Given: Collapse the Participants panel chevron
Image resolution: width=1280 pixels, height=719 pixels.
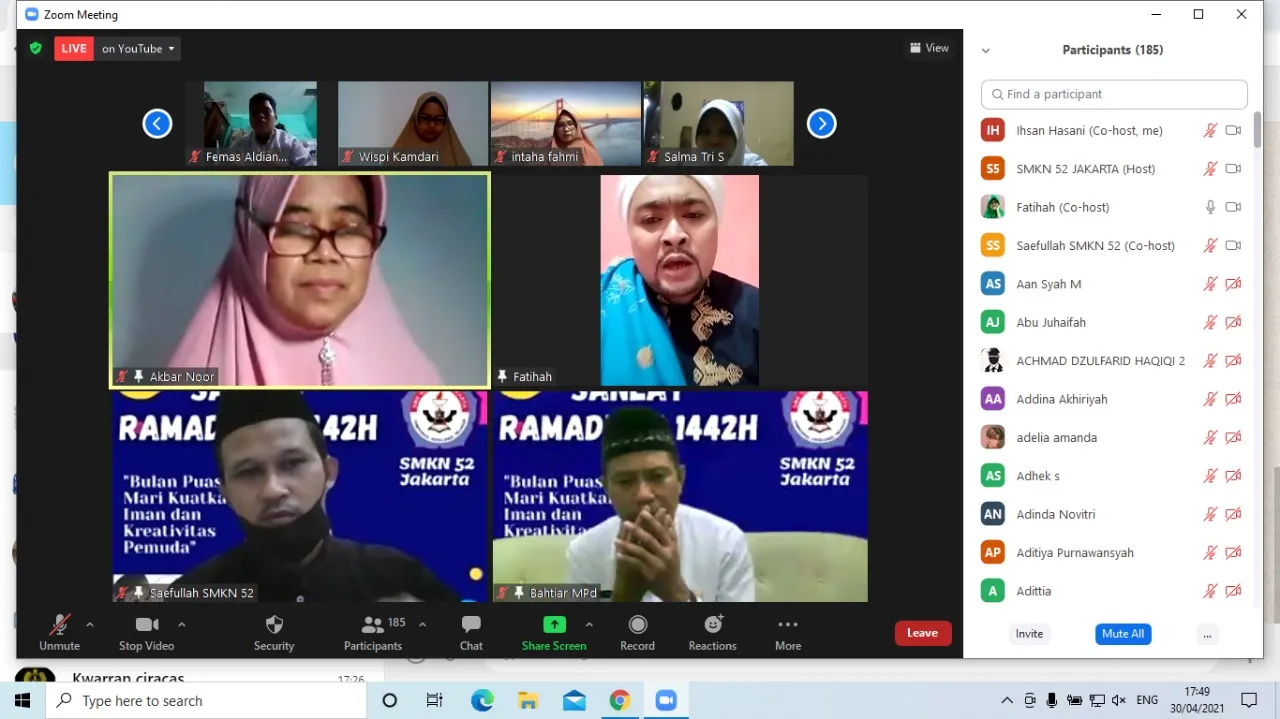Looking at the screenshot, I should (985, 50).
